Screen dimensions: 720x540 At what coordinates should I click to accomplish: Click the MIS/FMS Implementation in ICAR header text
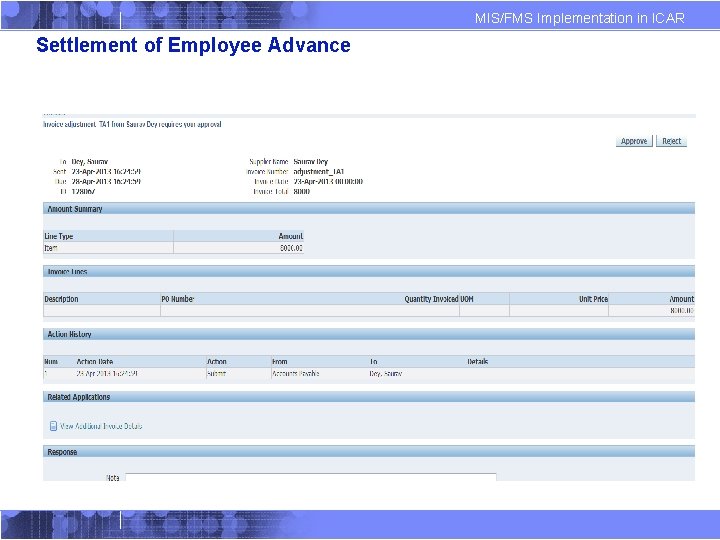(x=579, y=18)
